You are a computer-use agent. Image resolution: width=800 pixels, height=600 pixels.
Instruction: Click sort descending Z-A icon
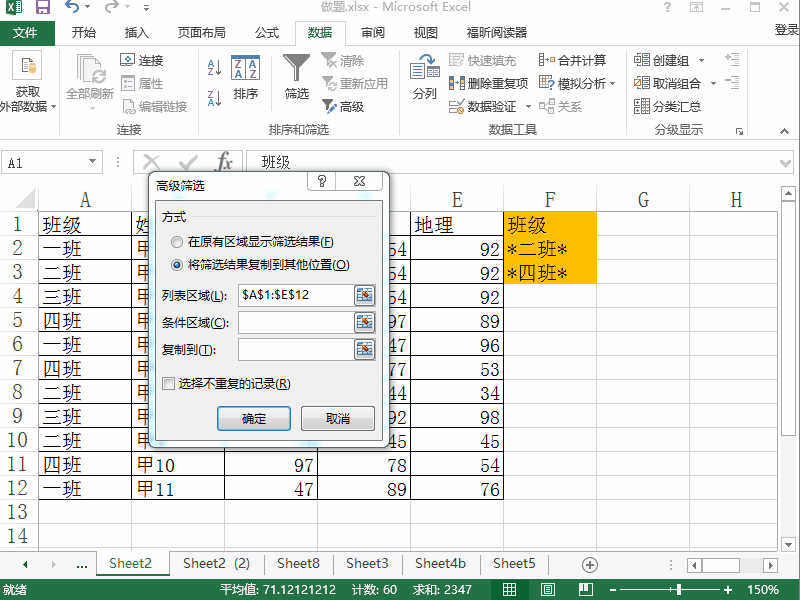(214, 98)
